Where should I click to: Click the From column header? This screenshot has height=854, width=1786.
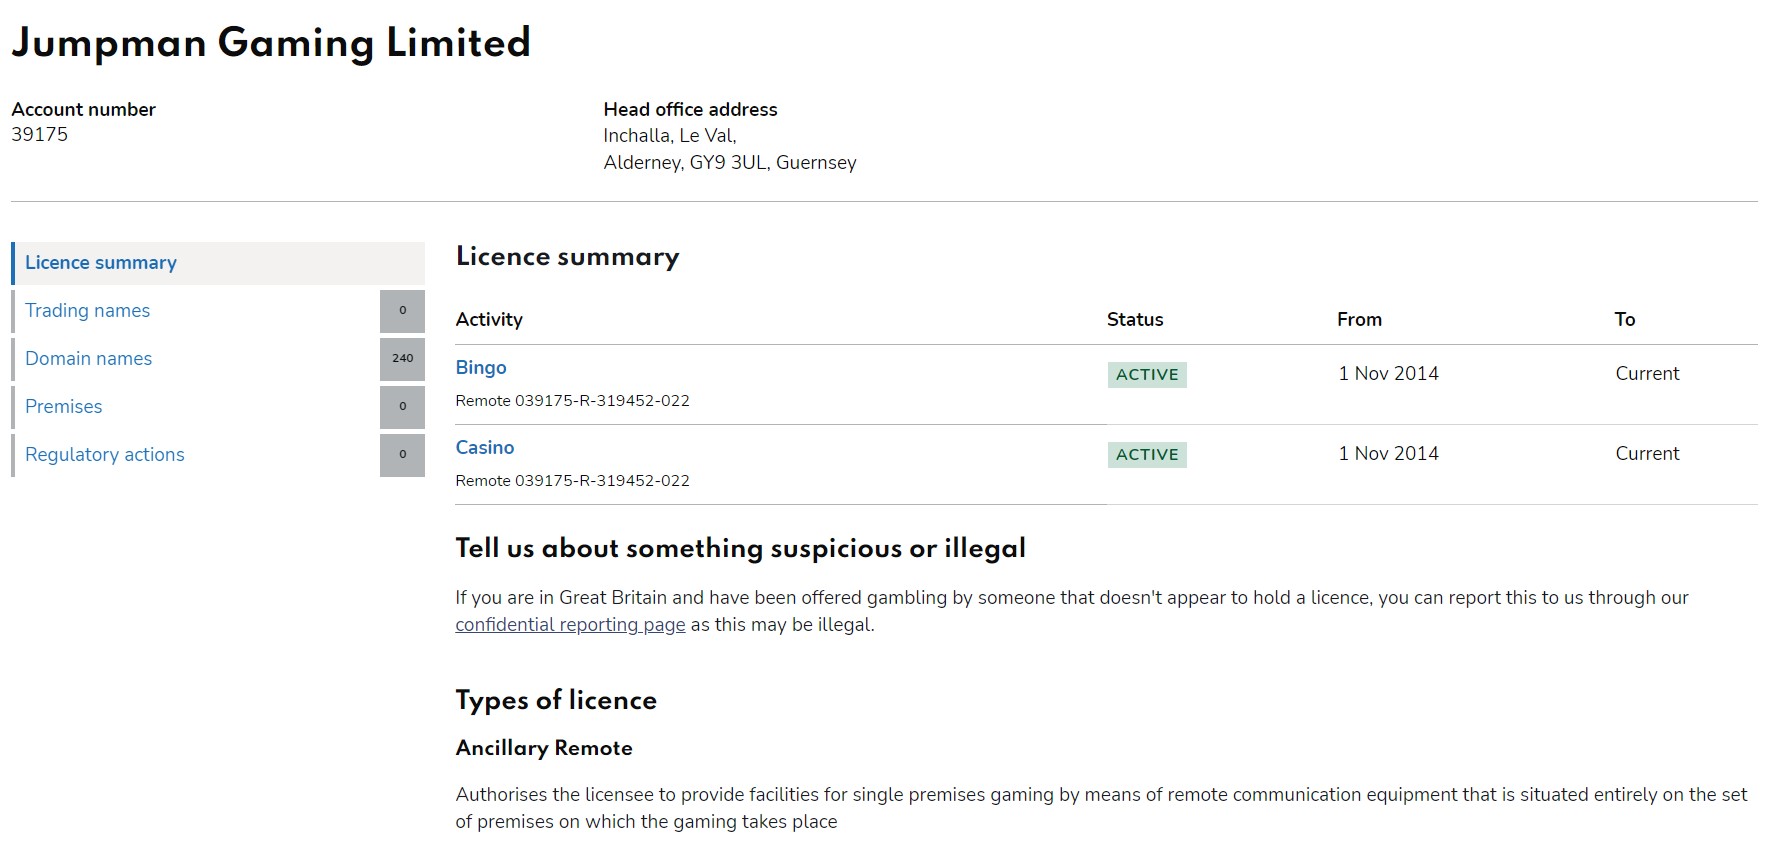tap(1359, 320)
